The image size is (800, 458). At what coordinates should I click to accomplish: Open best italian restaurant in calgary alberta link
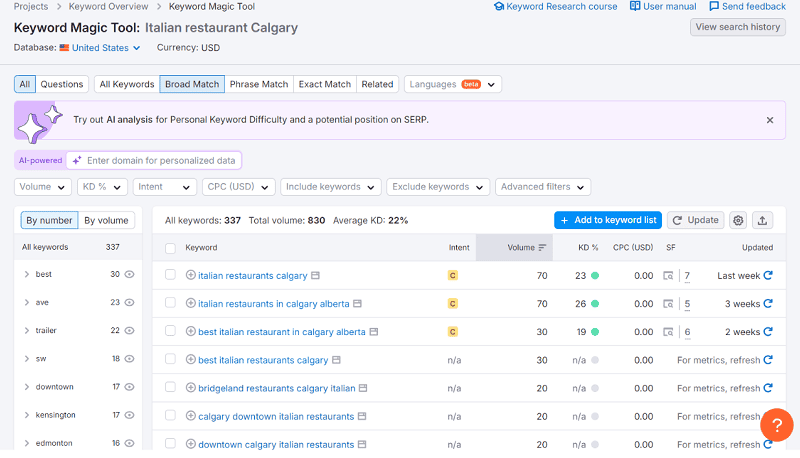click(x=281, y=332)
